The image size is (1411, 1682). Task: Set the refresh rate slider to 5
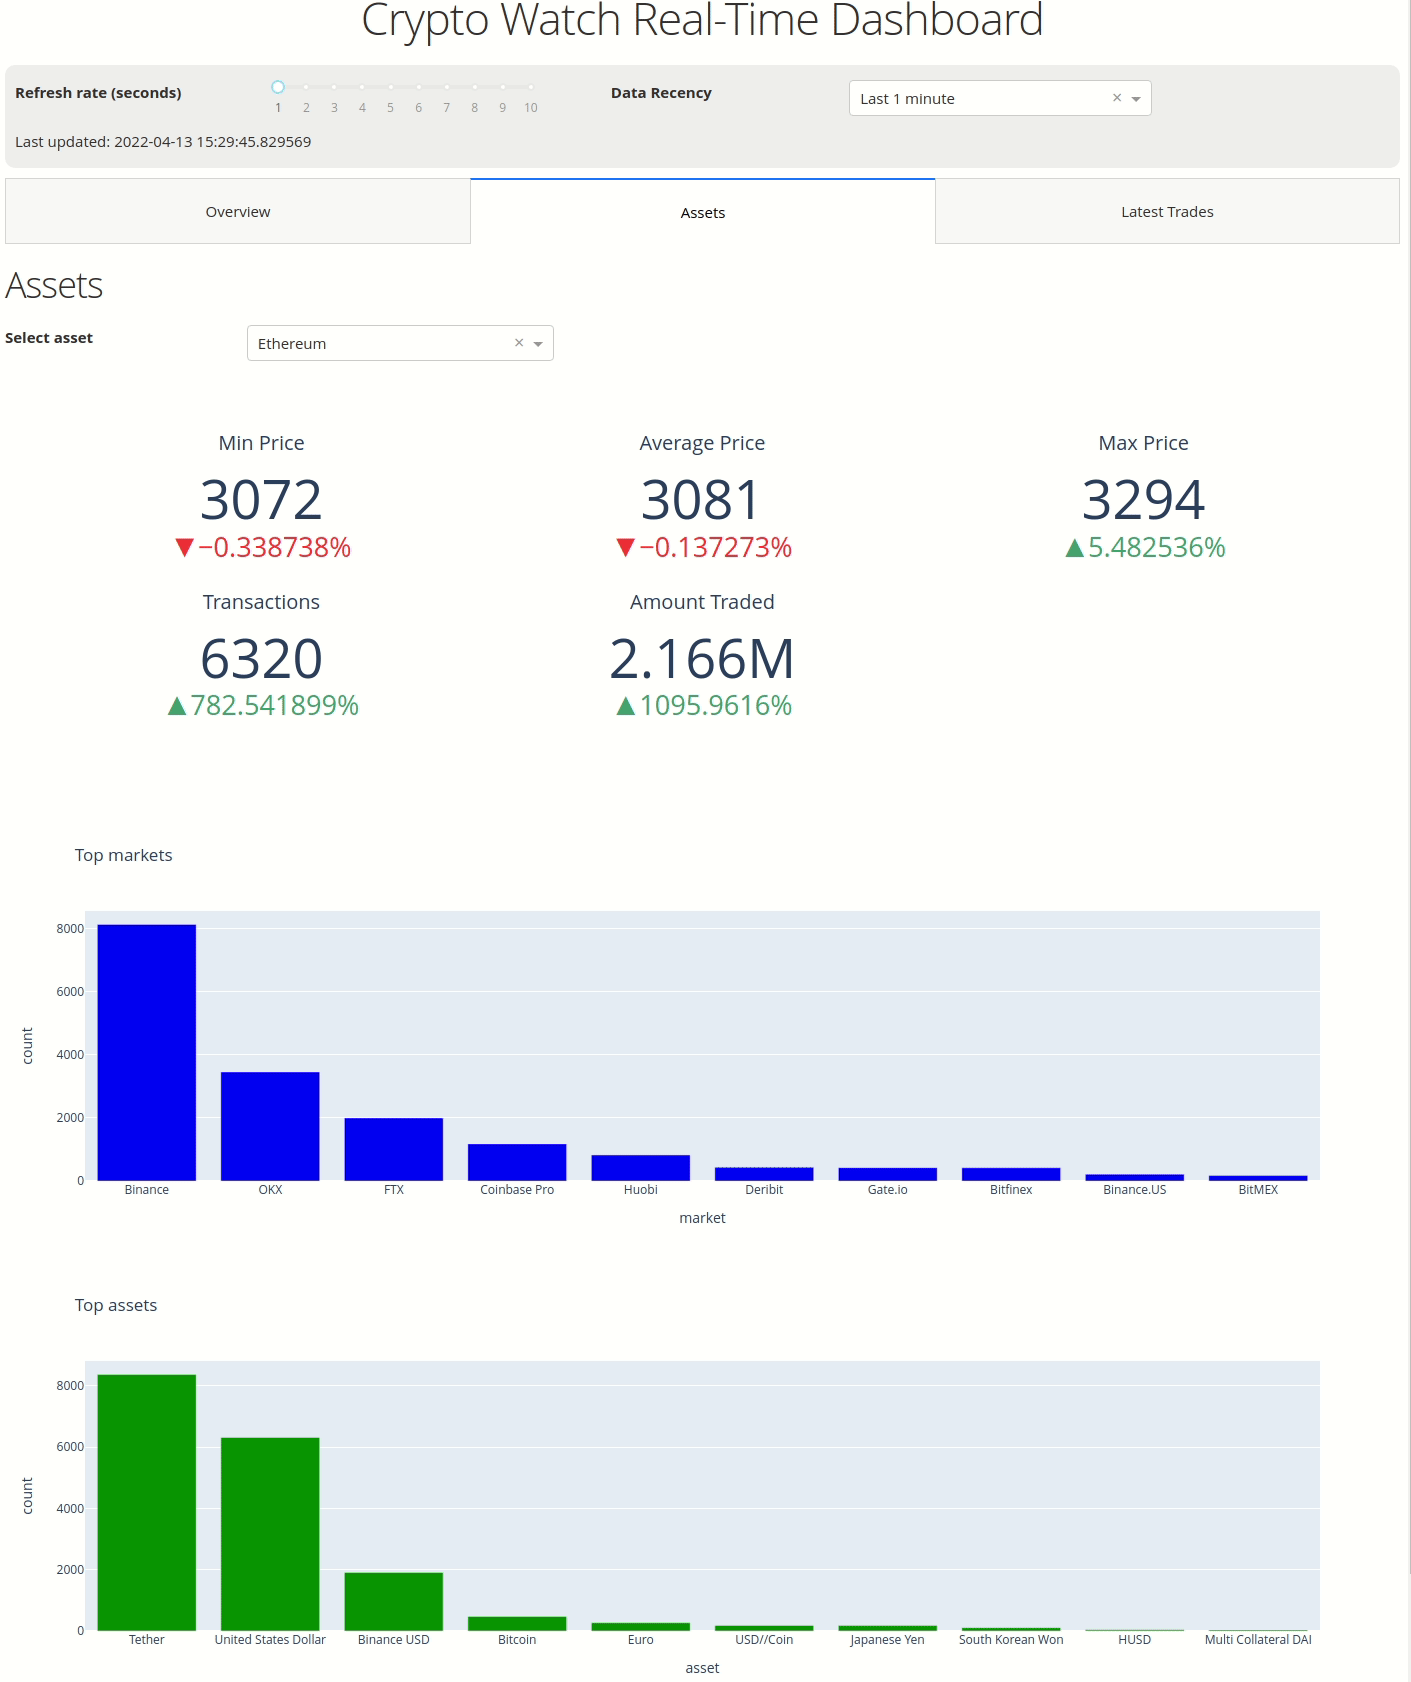click(390, 88)
